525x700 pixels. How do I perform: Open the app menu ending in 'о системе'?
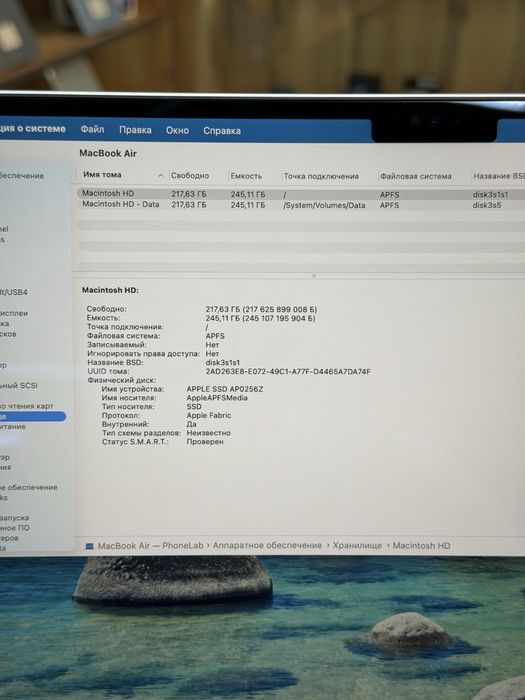click(33, 129)
